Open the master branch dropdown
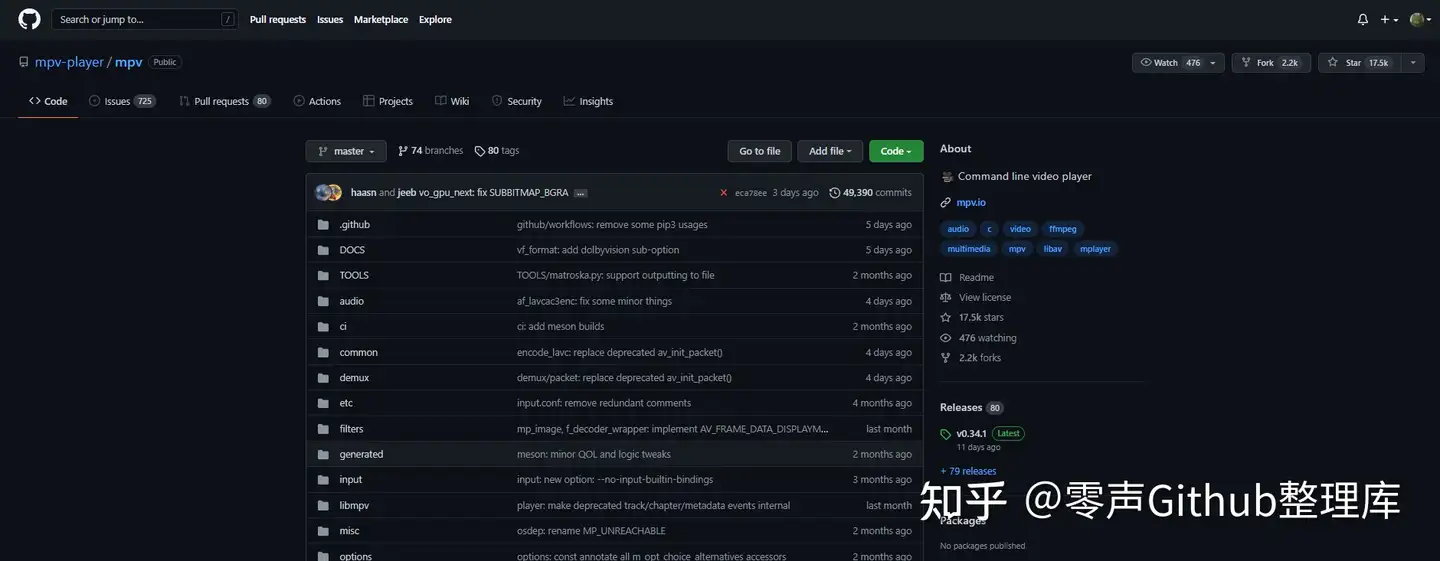Viewport: 1440px width, 561px height. coord(346,151)
